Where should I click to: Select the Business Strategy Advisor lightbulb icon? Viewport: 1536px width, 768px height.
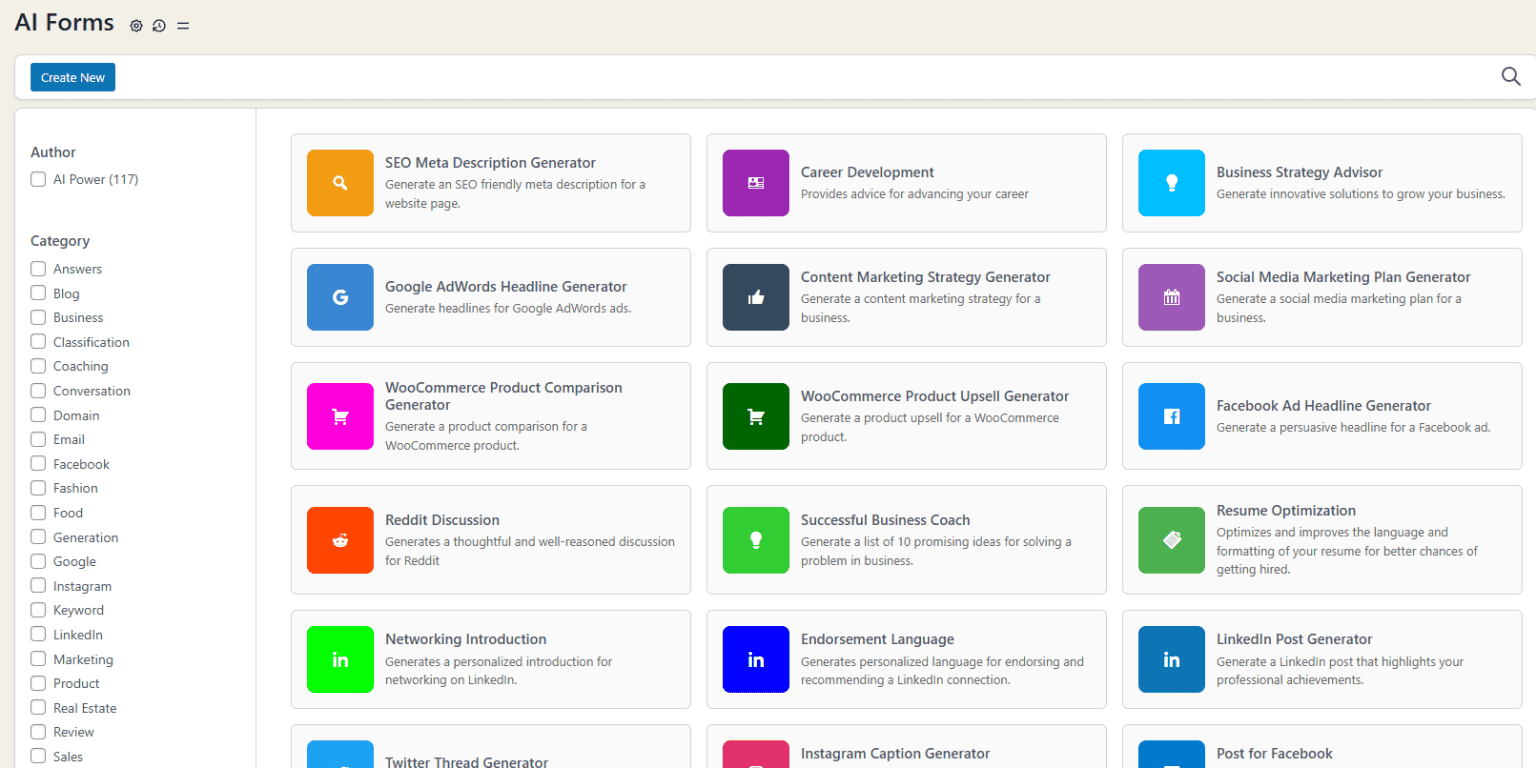click(x=1171, y=183)
